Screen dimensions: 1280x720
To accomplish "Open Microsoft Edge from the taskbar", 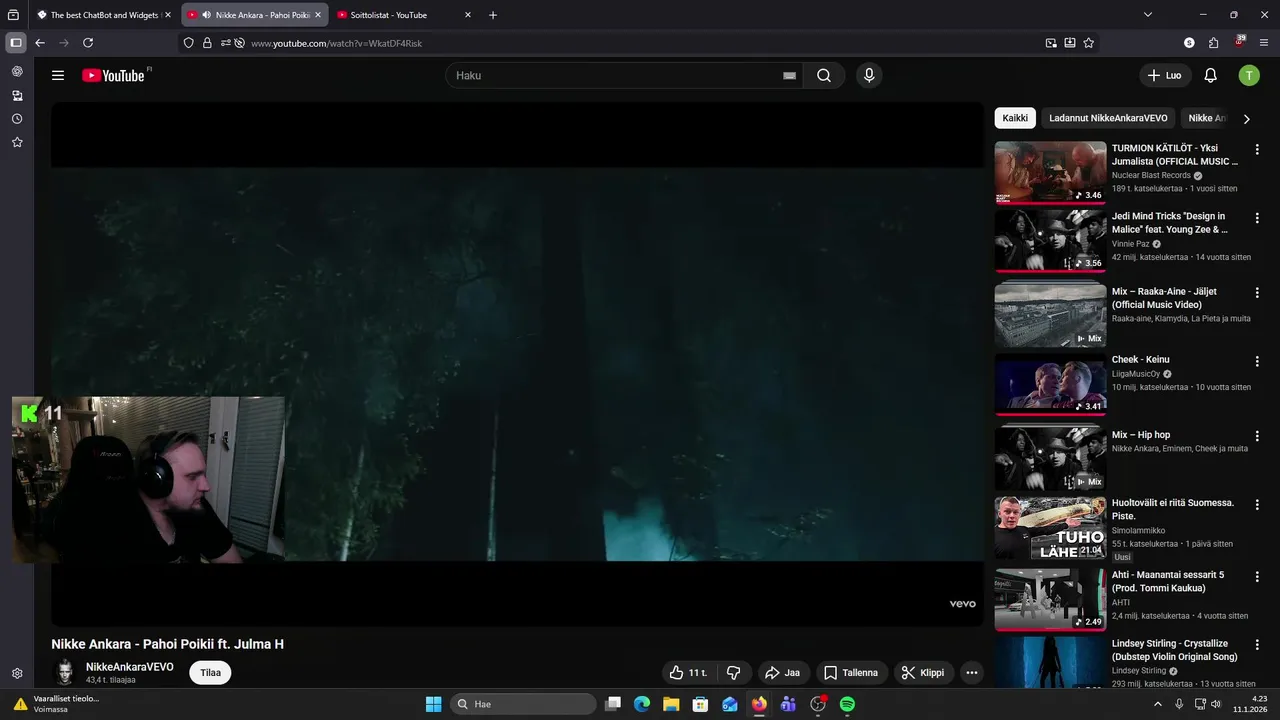I will [x=642, y=704].
